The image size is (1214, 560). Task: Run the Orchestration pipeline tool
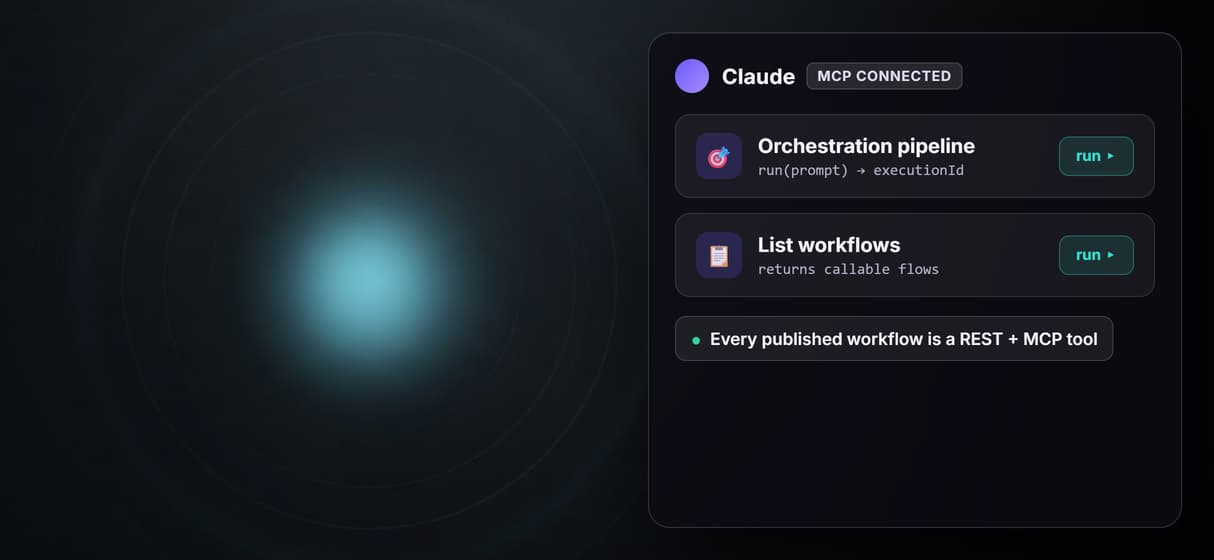1096,156
